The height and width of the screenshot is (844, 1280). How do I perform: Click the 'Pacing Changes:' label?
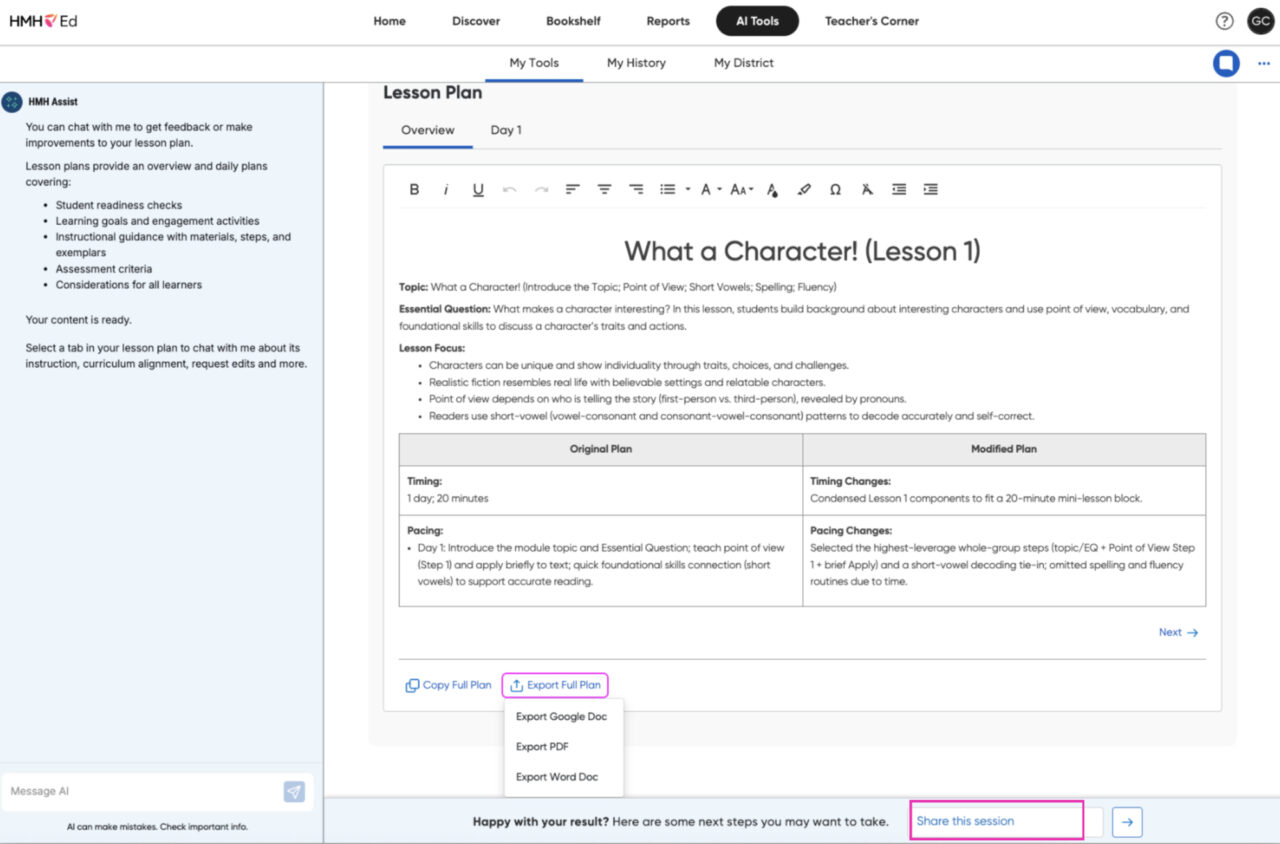[851, 531]
